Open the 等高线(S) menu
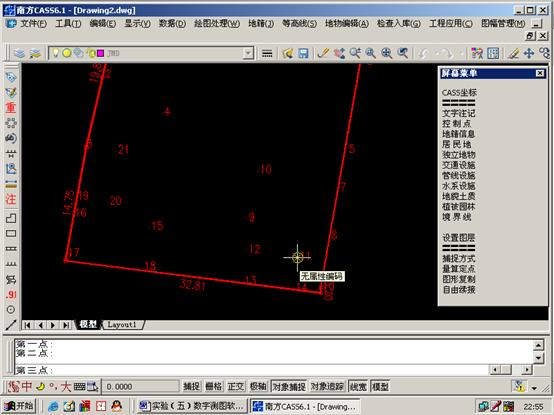Image resolution: width=554 pixels, height=415 pixels. pyautogui.click(x=299, y=24)
